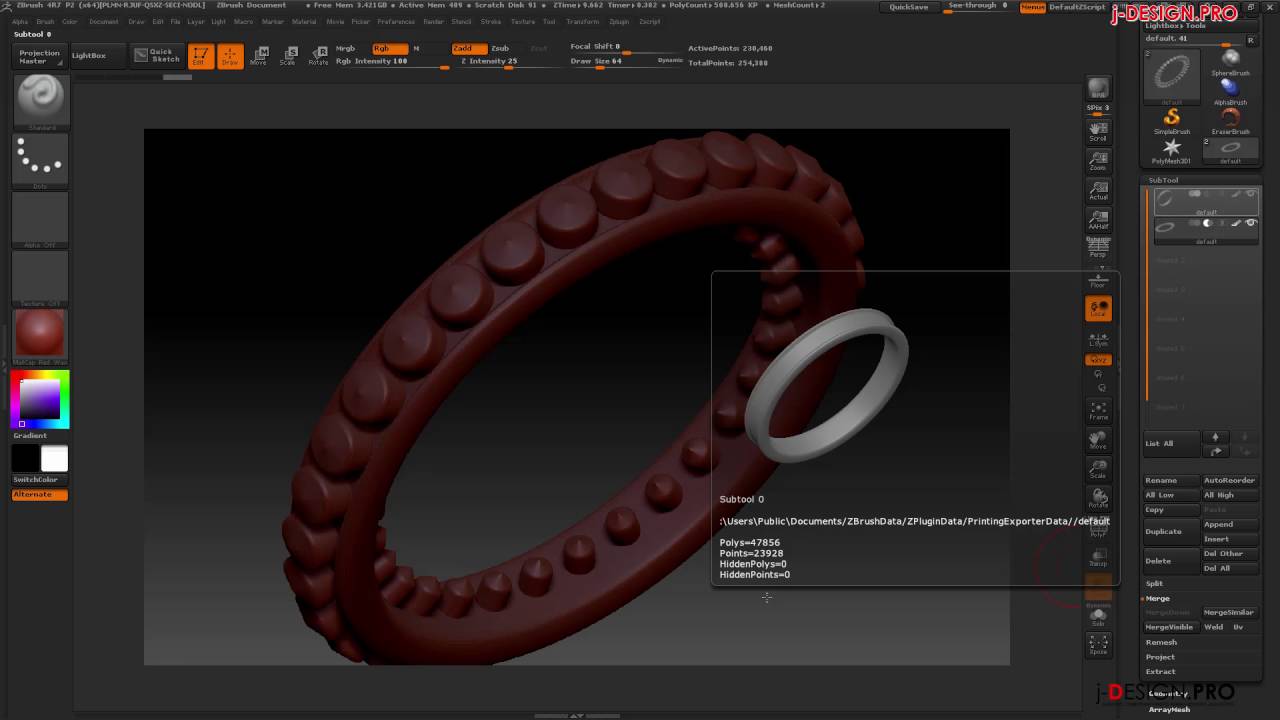Click the Actual size icon

(1098, 190)
